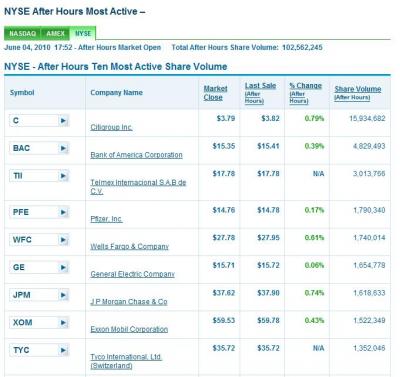Screen dimensions: 400x377
Task: Select the NYSE tab
Action: (x=83, y=34)
